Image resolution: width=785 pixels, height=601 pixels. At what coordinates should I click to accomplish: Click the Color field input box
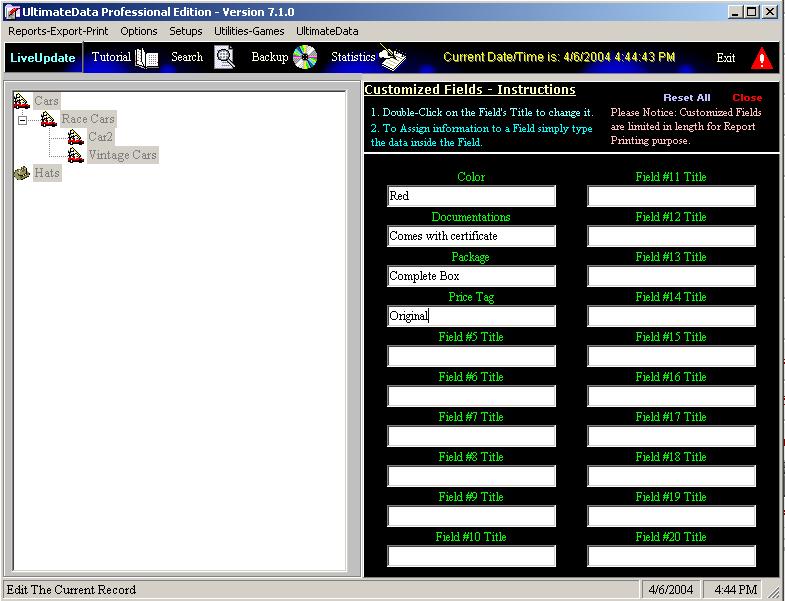coord(471,196)
